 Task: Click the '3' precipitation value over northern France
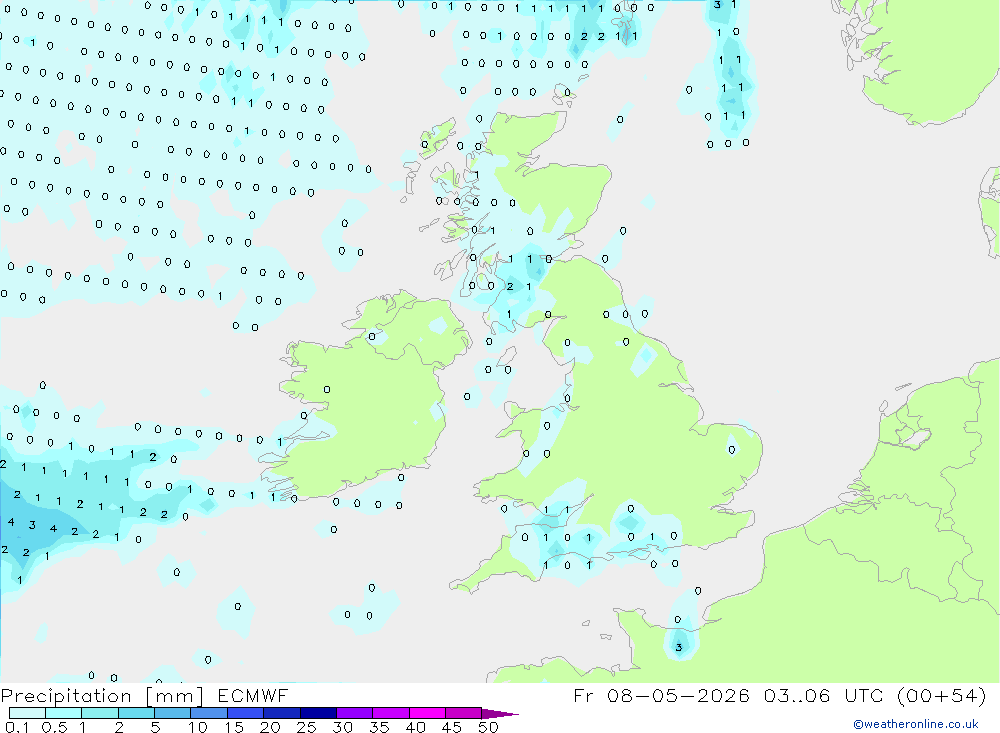pos(679,648)
